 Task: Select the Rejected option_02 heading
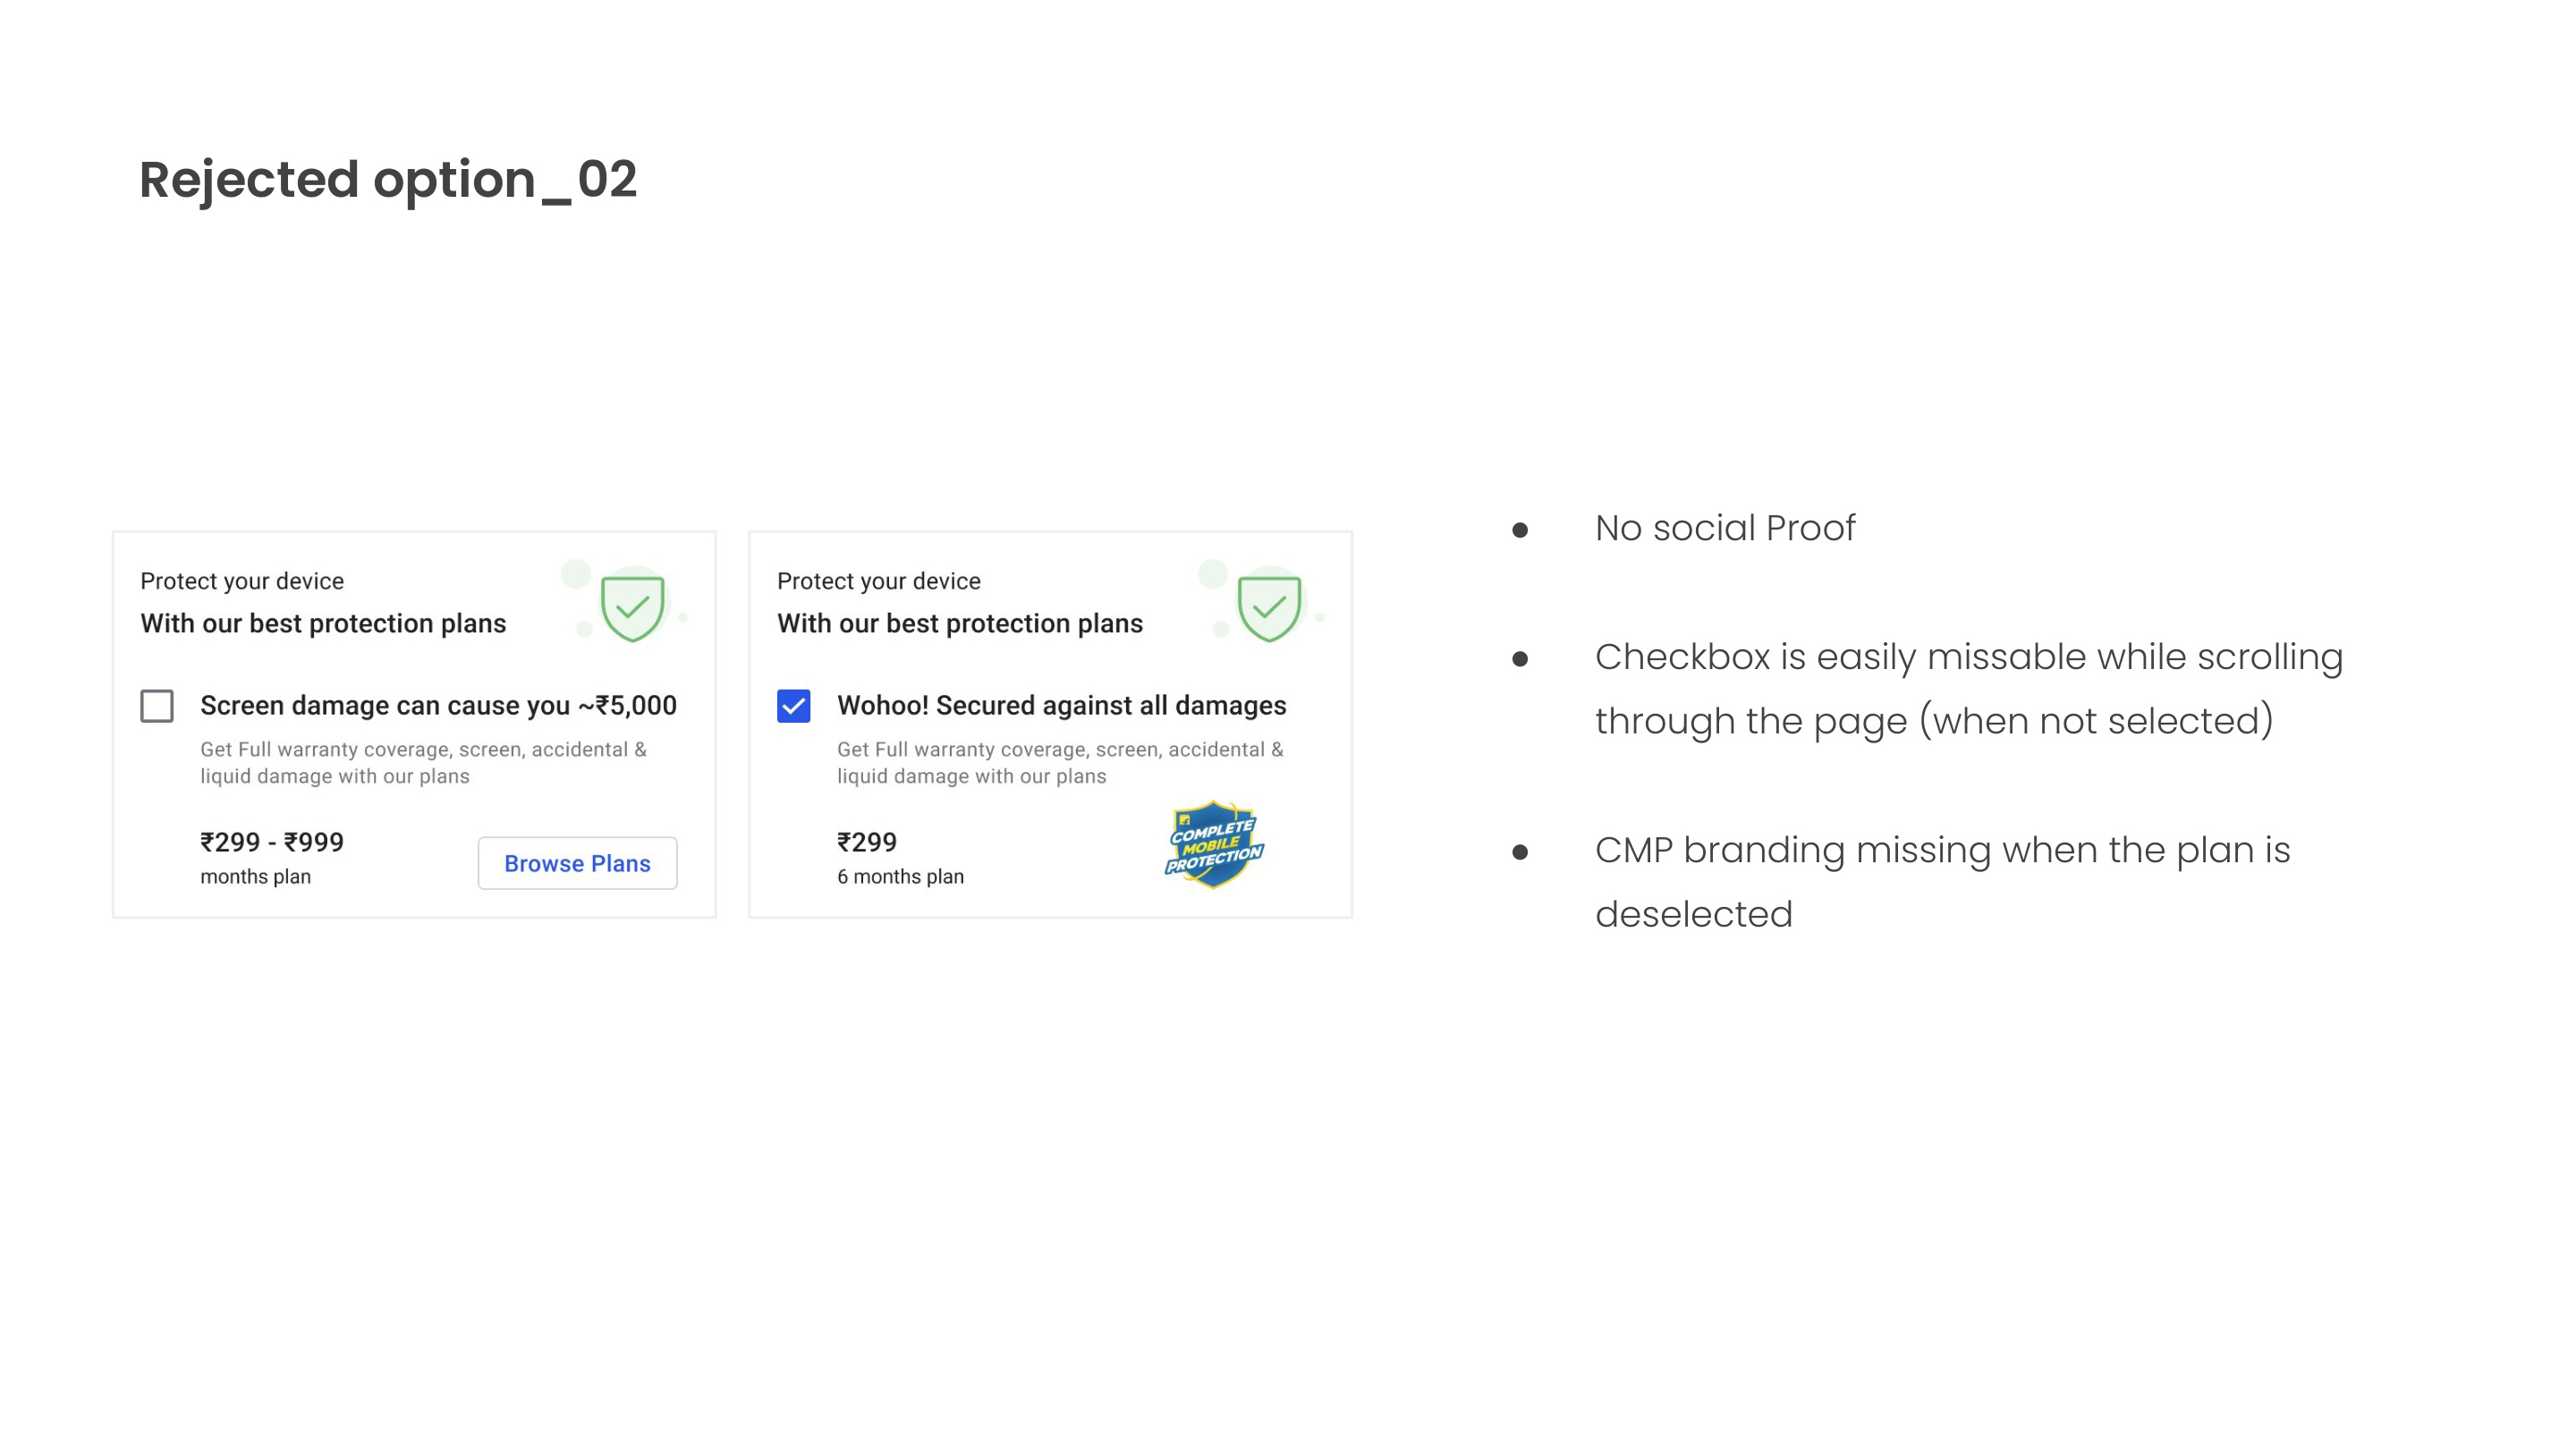click(388, 180)
